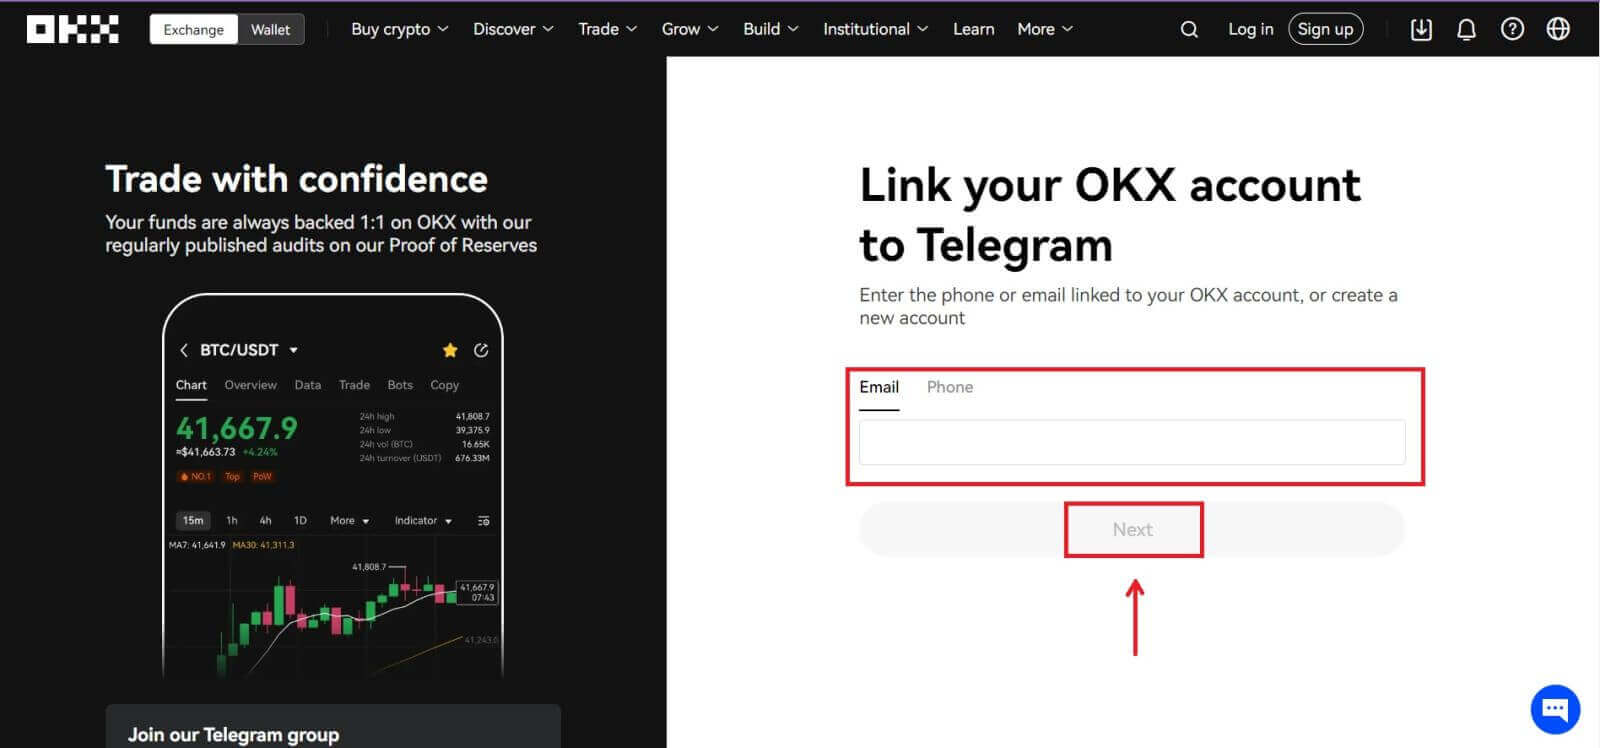The height and width of the screenshot is (748, 1600).
Task: Open the search icon
Action: (x=1189, y=29)
